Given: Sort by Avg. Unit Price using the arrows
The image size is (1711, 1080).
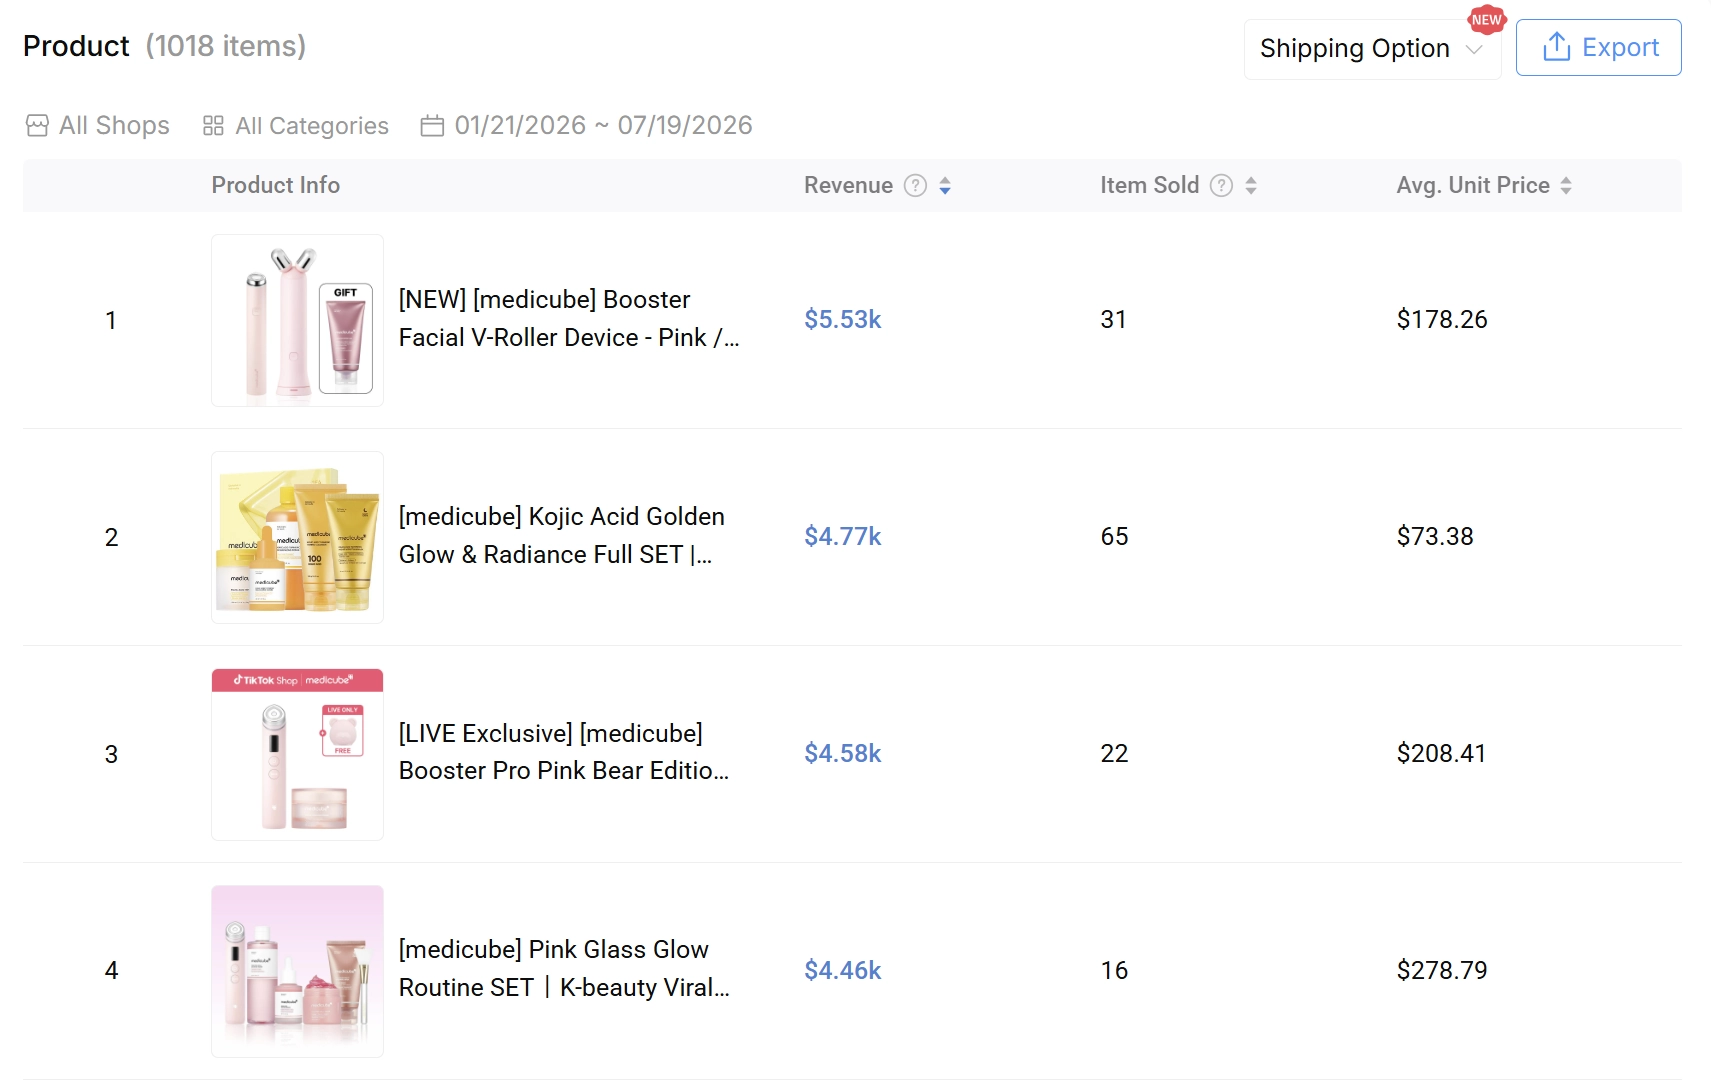Looking at the screenshot, I should (x=1566, y=186).
